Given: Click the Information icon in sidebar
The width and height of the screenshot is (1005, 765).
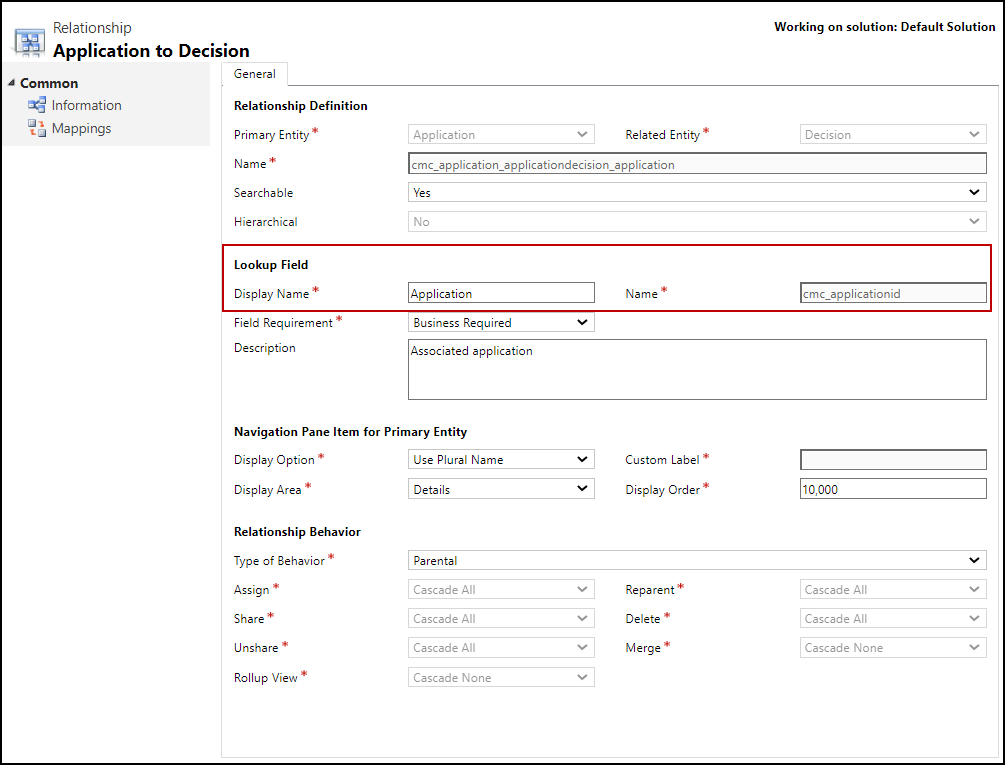Looking at the screenshot, I should coord(37,105).
